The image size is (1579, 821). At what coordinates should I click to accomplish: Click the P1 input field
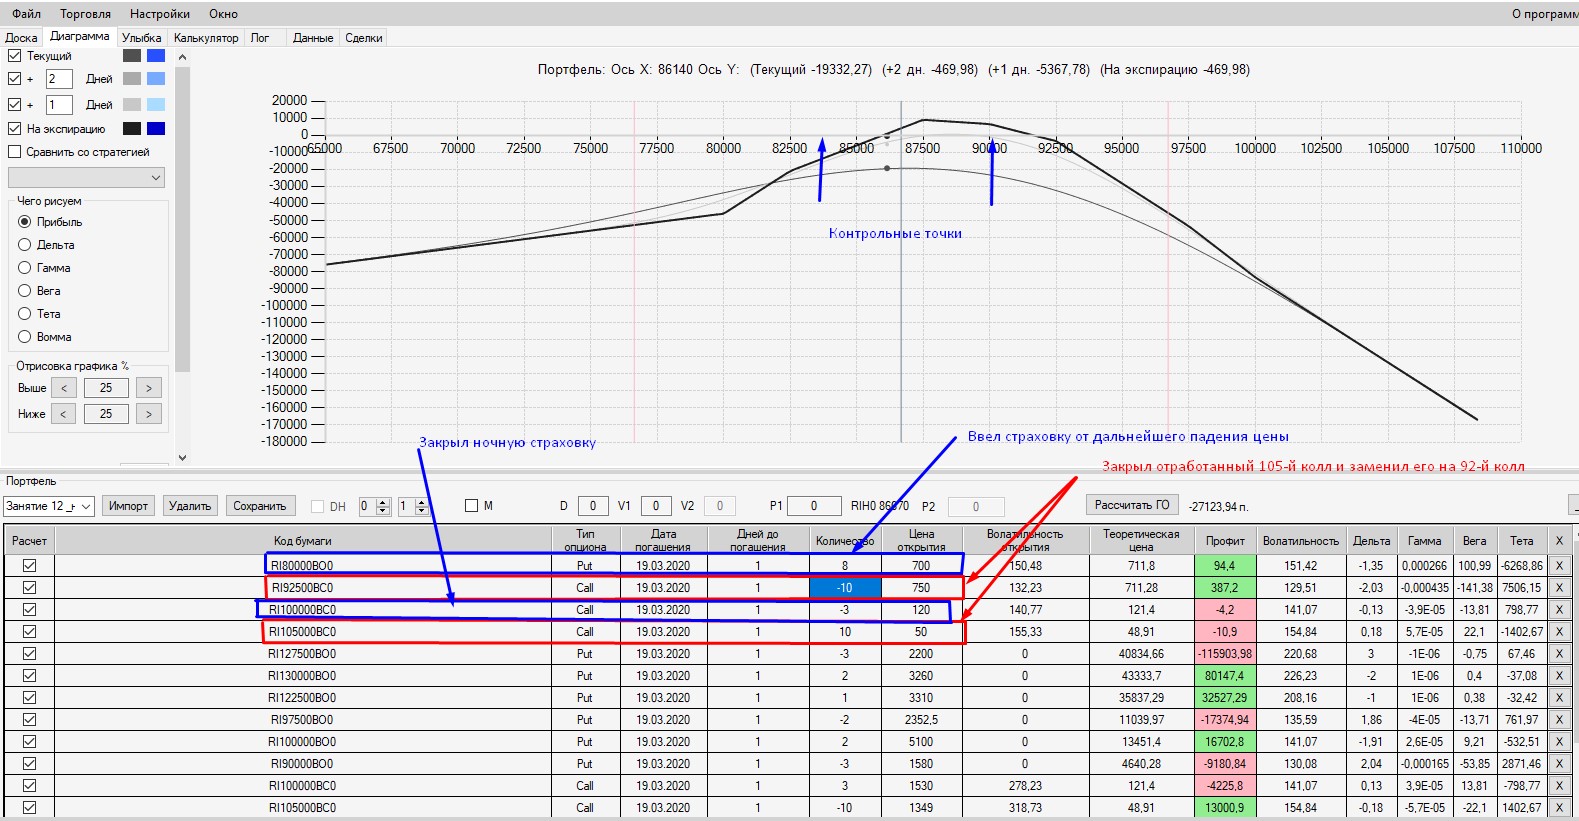(813, 506)
